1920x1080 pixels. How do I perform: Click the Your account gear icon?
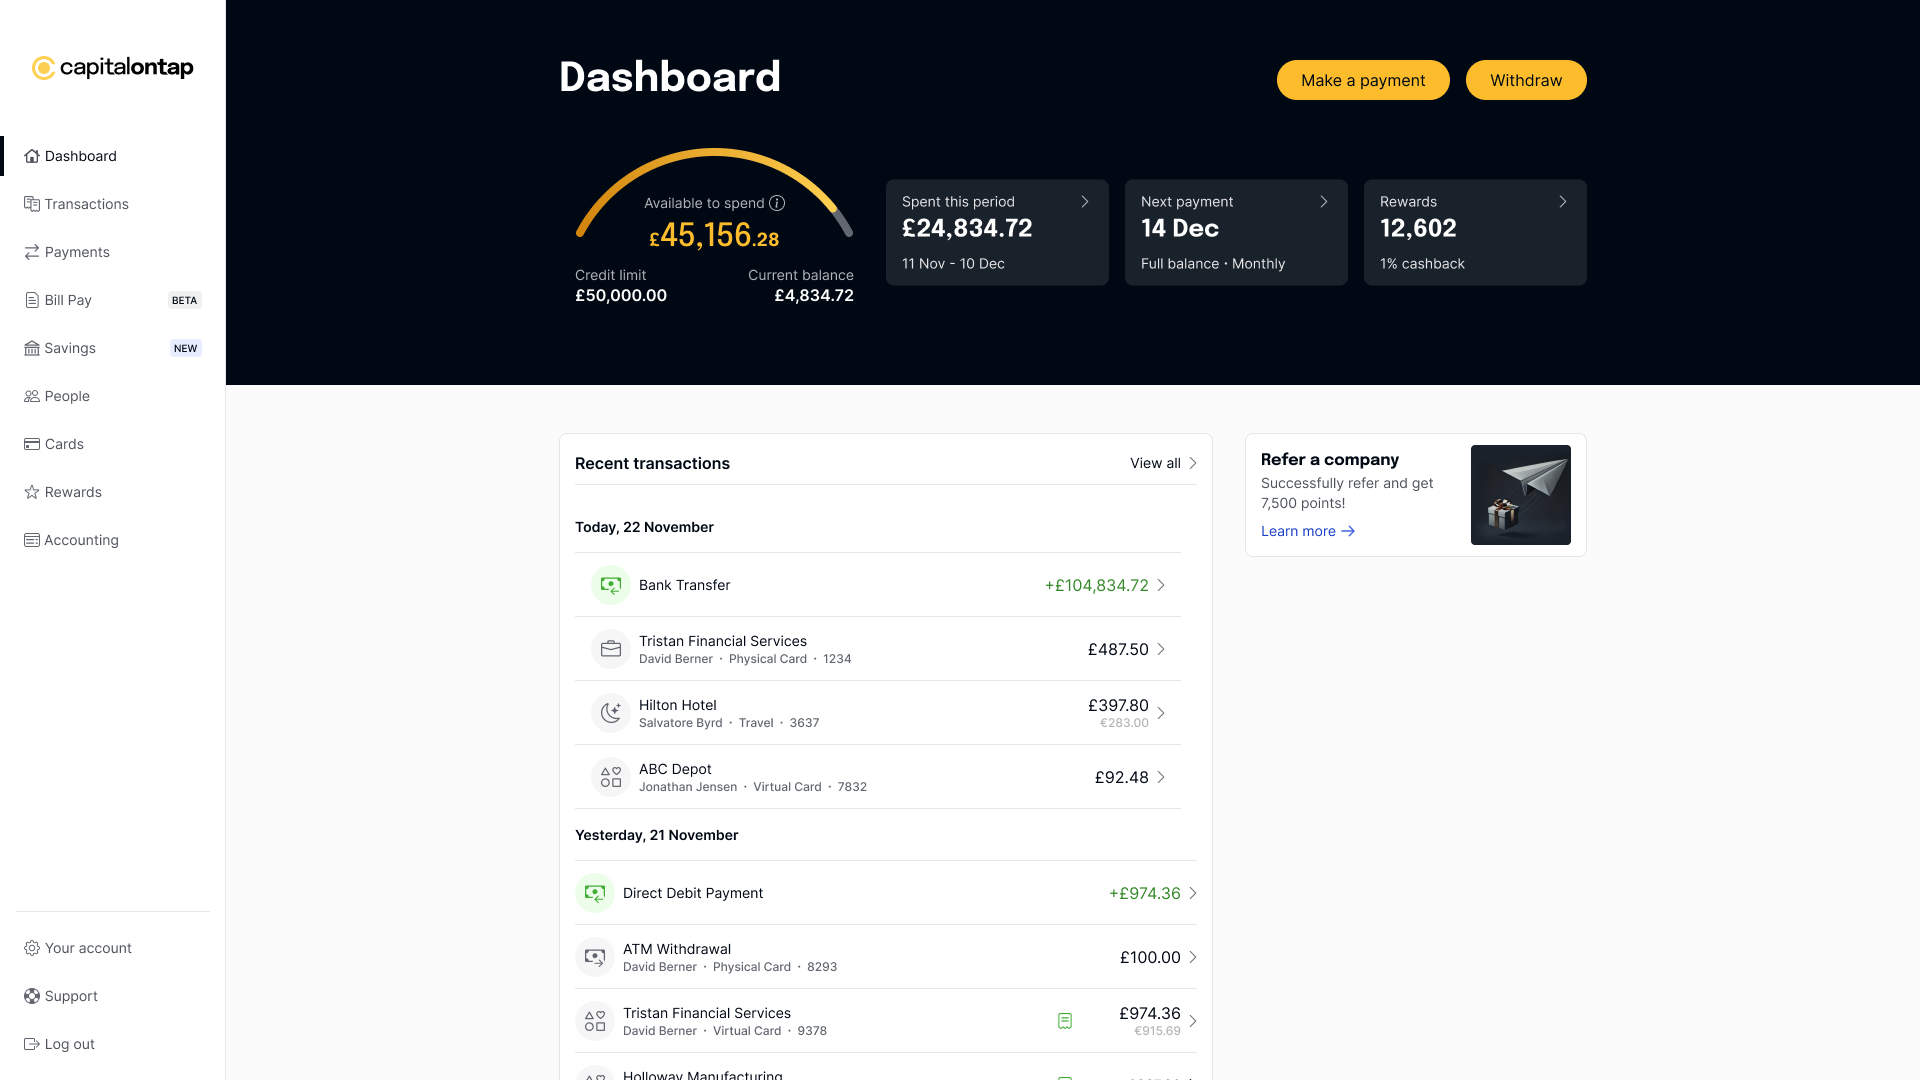click(32, 948)
